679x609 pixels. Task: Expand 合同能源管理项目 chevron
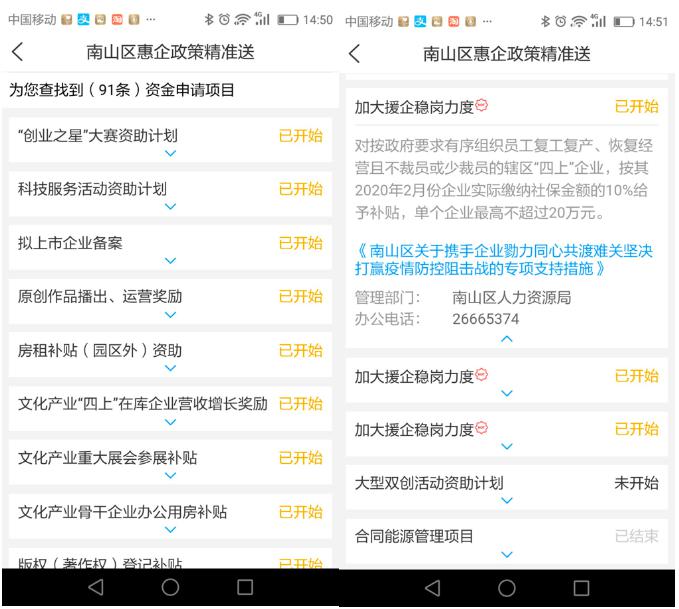tap(507, 554)
